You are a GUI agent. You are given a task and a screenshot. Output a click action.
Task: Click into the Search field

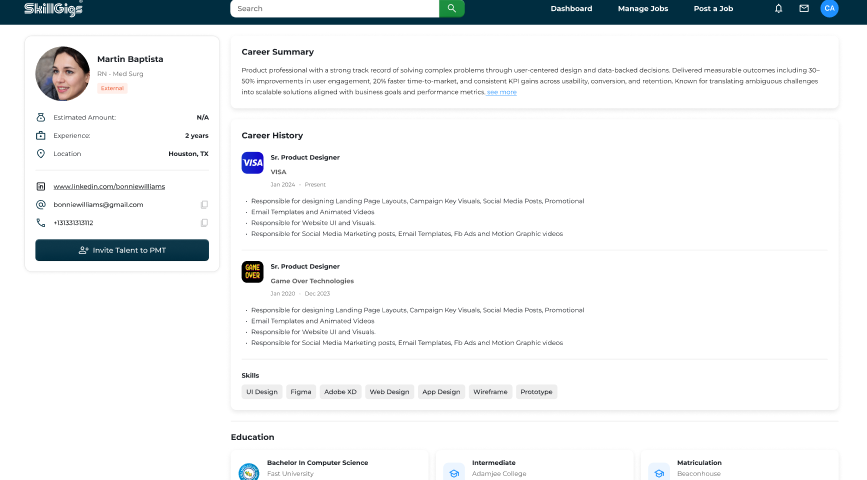coord(335,8)
